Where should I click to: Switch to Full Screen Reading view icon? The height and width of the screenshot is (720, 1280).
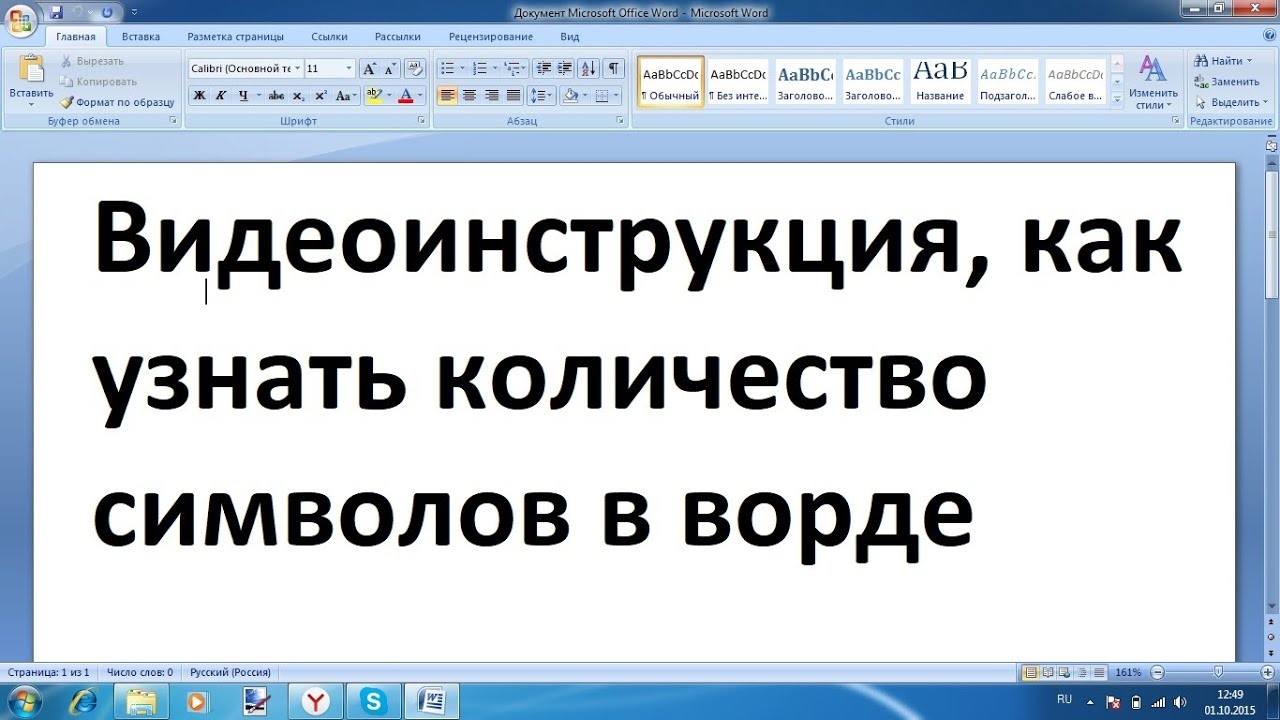[x=1048, y=672]
